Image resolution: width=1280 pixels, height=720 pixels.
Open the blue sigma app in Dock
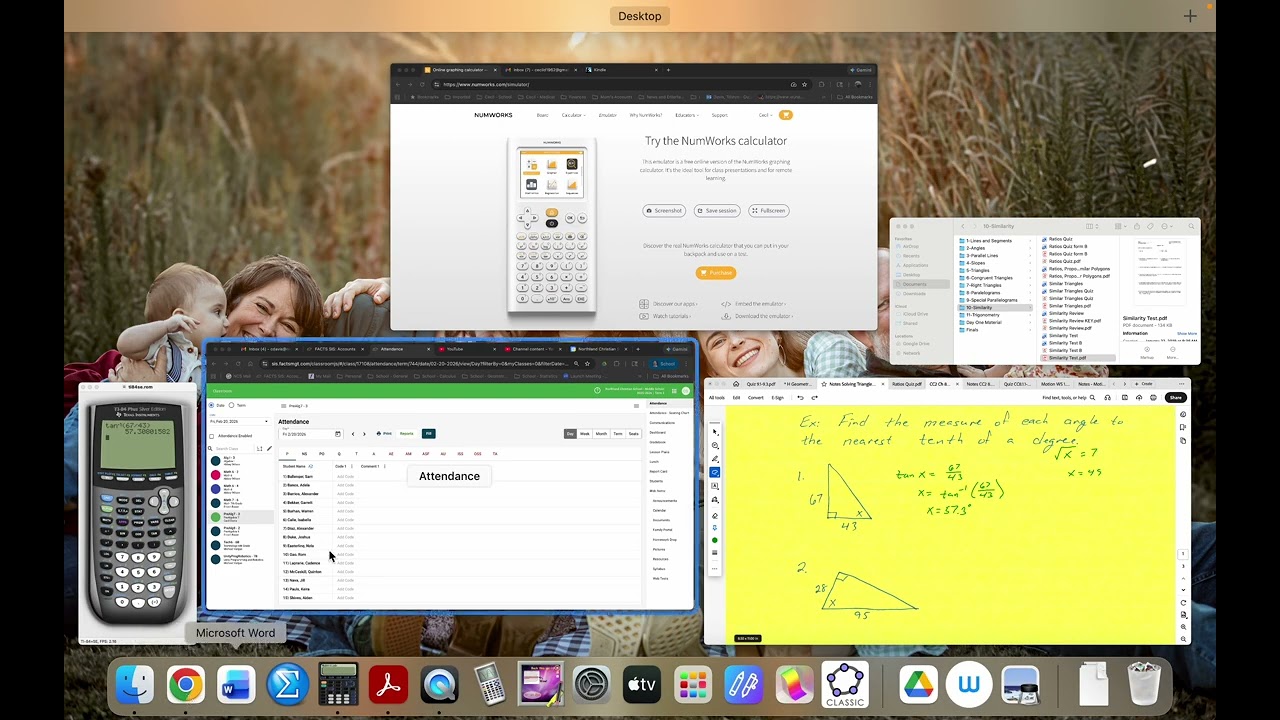[287, 685]
